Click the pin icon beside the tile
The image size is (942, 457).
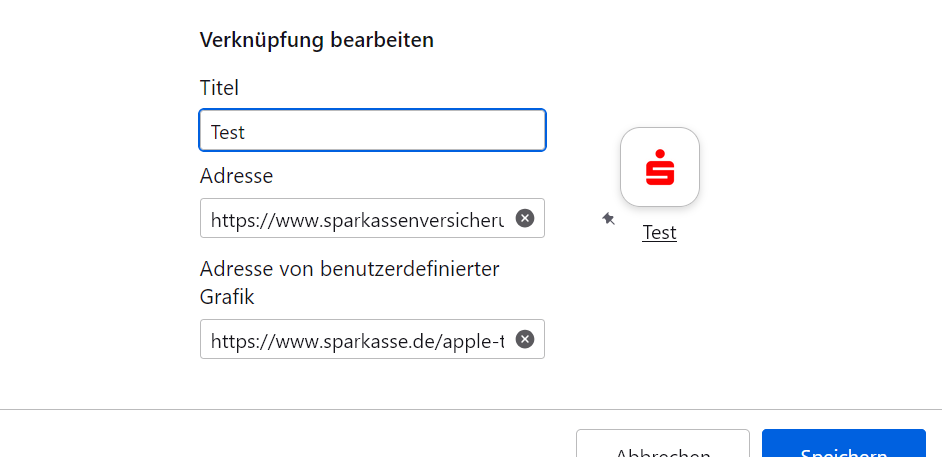pyautogui.click(x=608, y=218)
